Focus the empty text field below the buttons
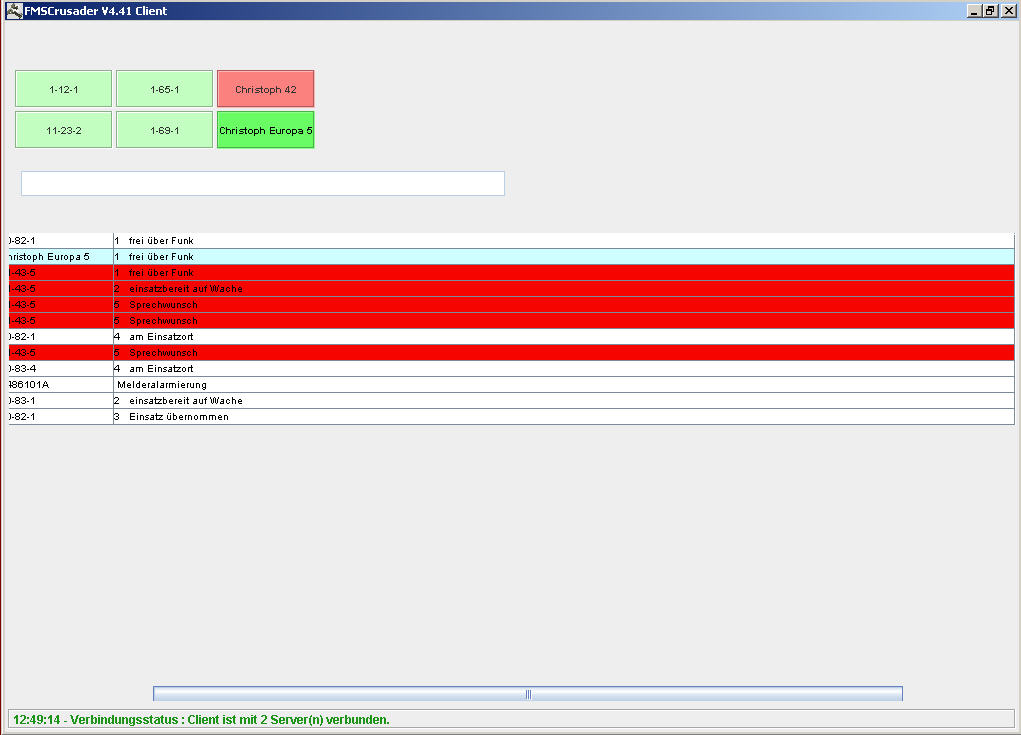Screen dimensions: 1021x735 (262, 183)
